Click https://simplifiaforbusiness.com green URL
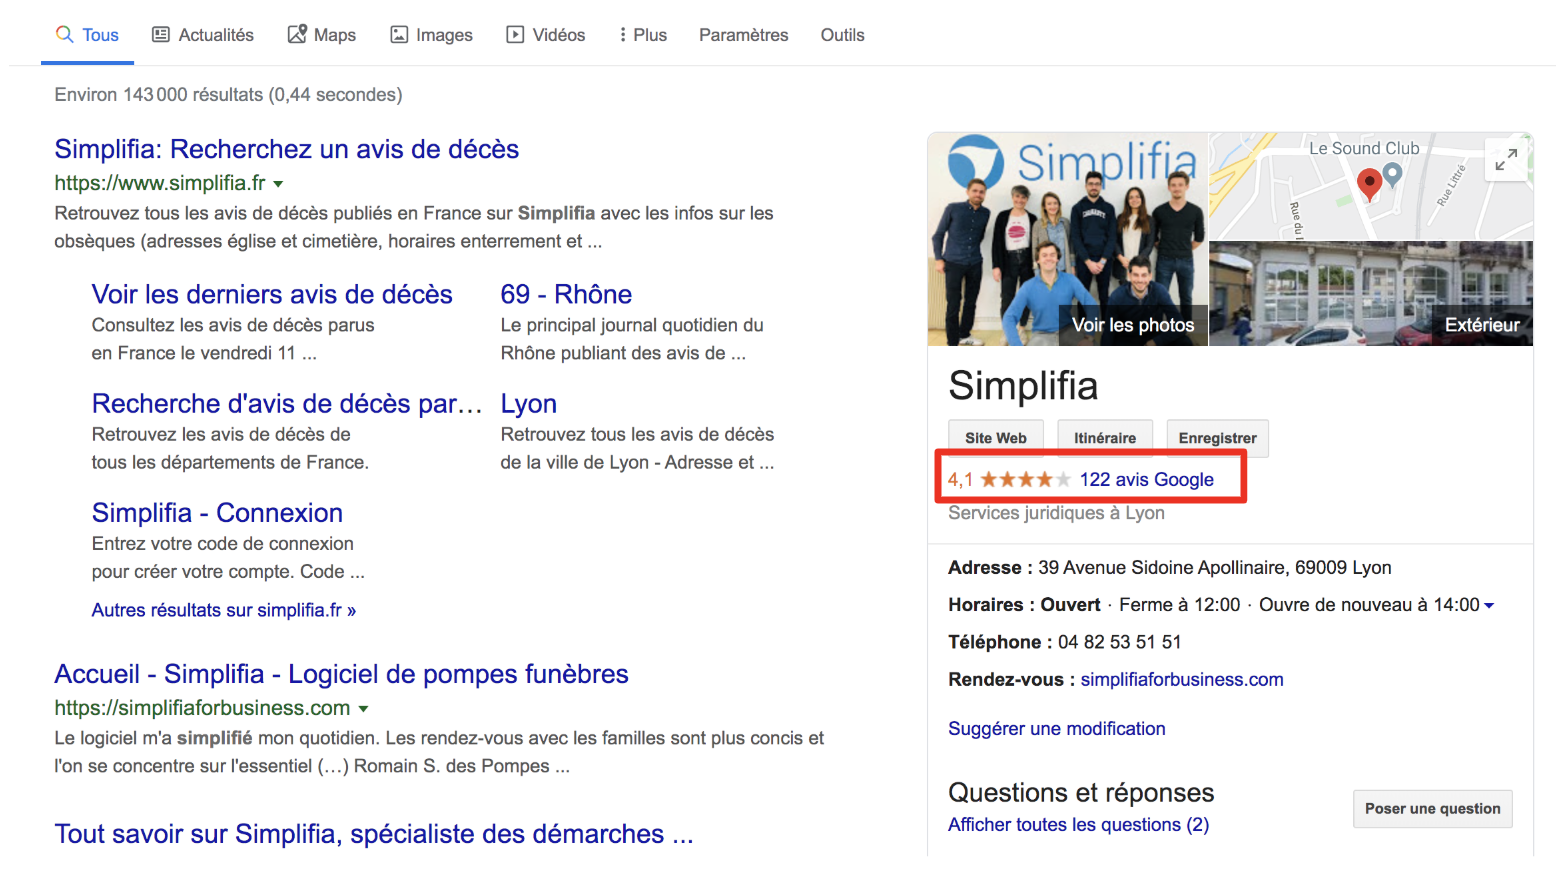Viewport: 1556px width, 880px height. point(202,708)
